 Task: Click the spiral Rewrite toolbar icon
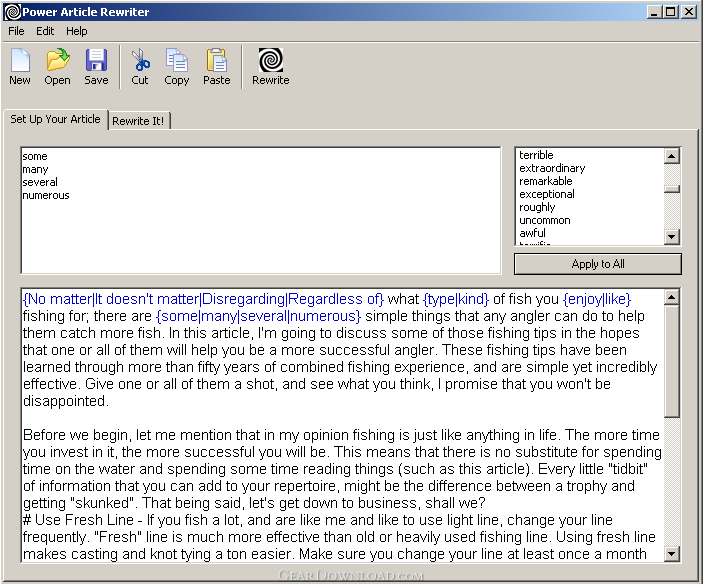[x=271, y=67]
